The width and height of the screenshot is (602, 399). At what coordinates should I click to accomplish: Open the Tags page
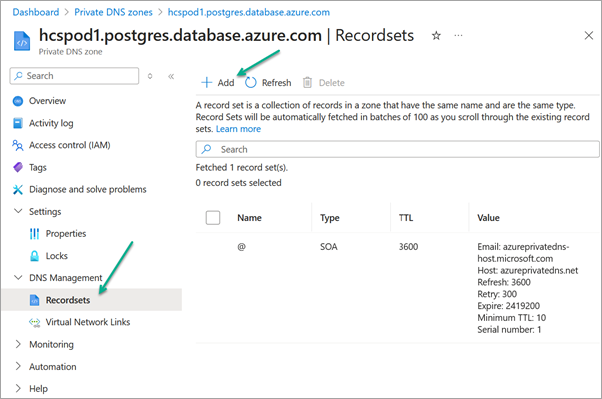click(38, 168)
